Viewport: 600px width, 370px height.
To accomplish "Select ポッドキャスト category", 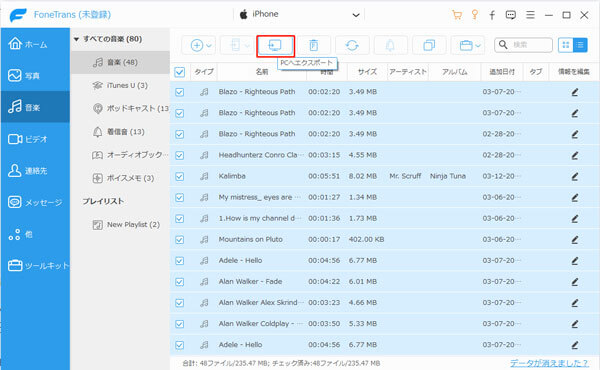I will coord(120,108).
